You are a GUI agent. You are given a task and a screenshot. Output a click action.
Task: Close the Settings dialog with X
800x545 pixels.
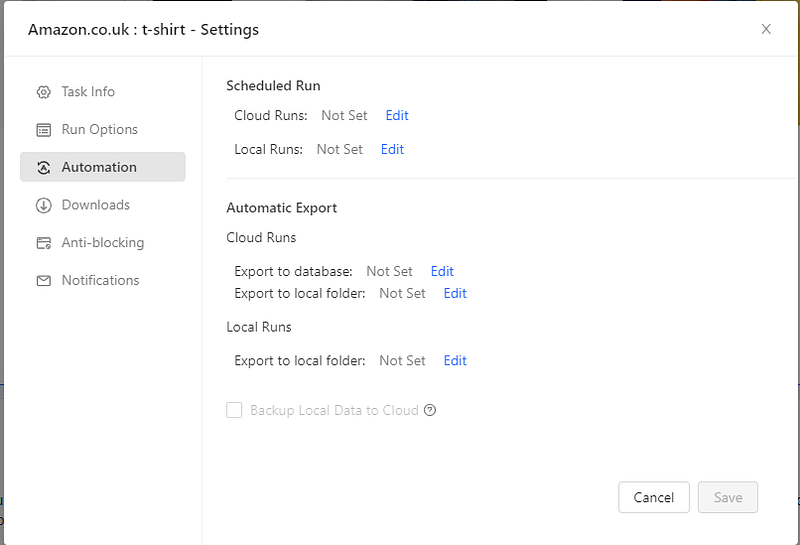coord(766,29)
